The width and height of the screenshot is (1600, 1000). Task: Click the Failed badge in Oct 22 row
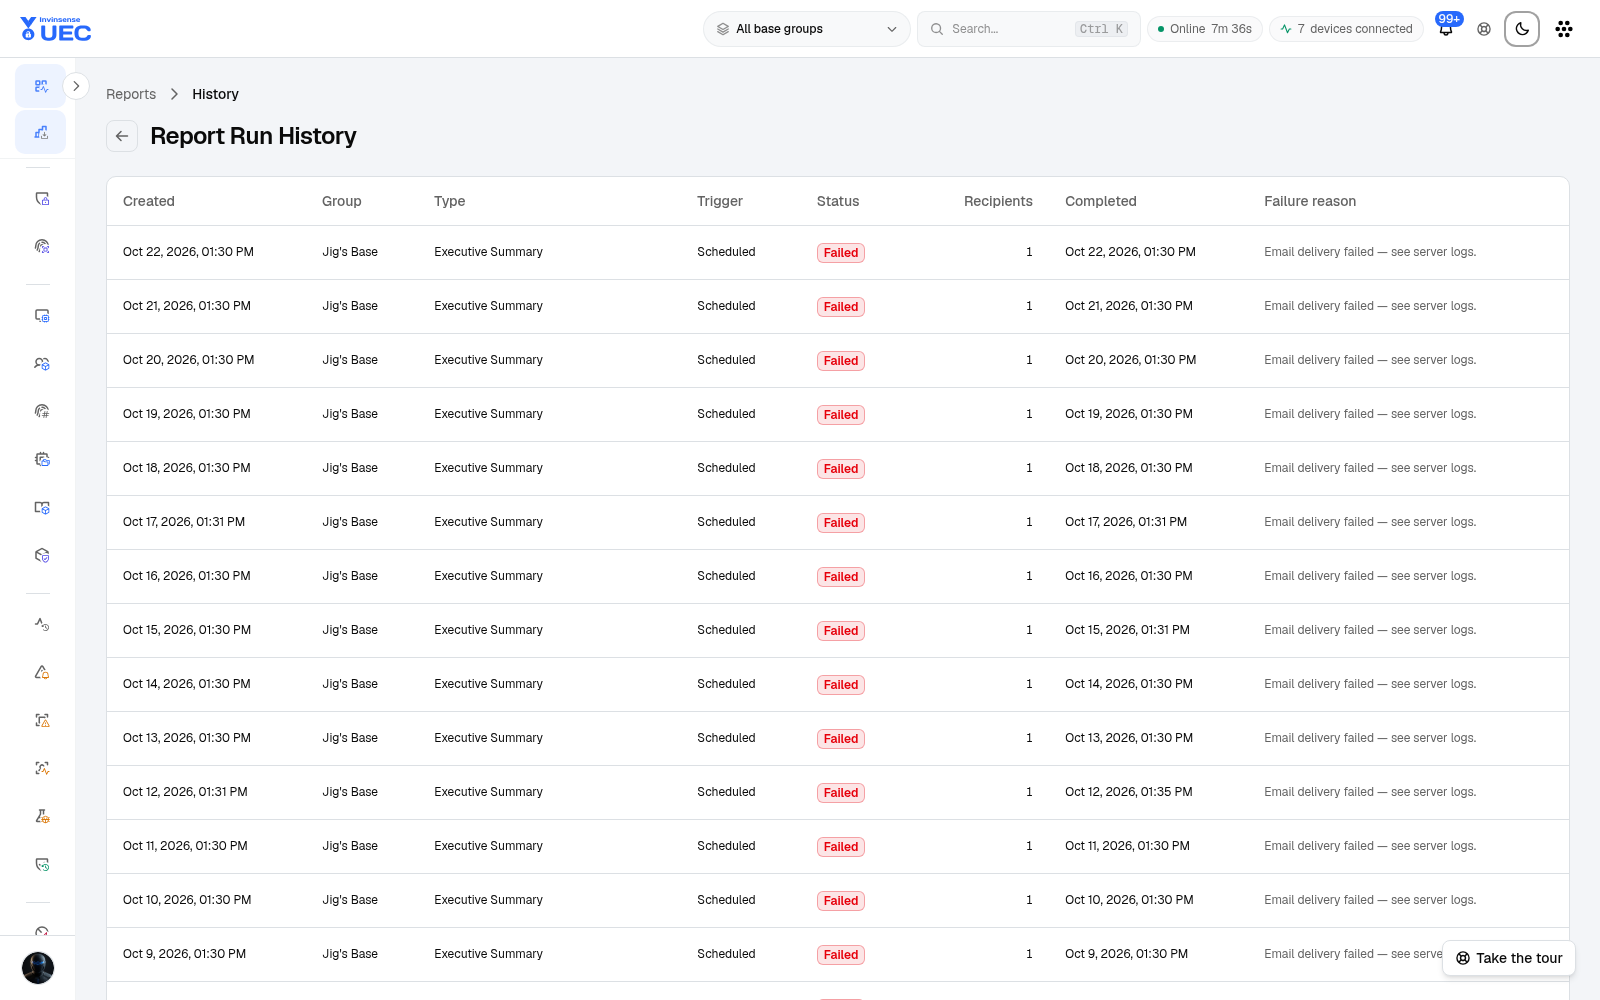point(841,253)
